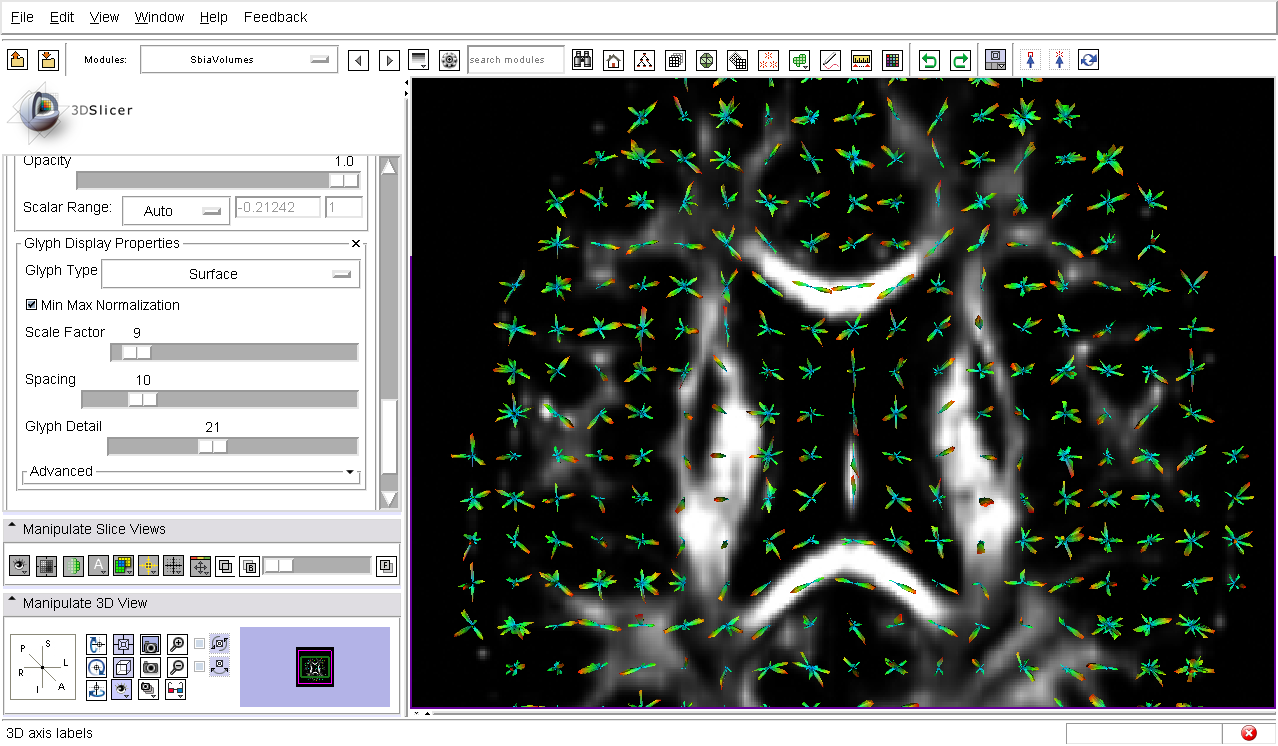This screenshot has height=746, width=1278.
Task: Click the undo arrow in toolbar
Action: coord(929,60)
